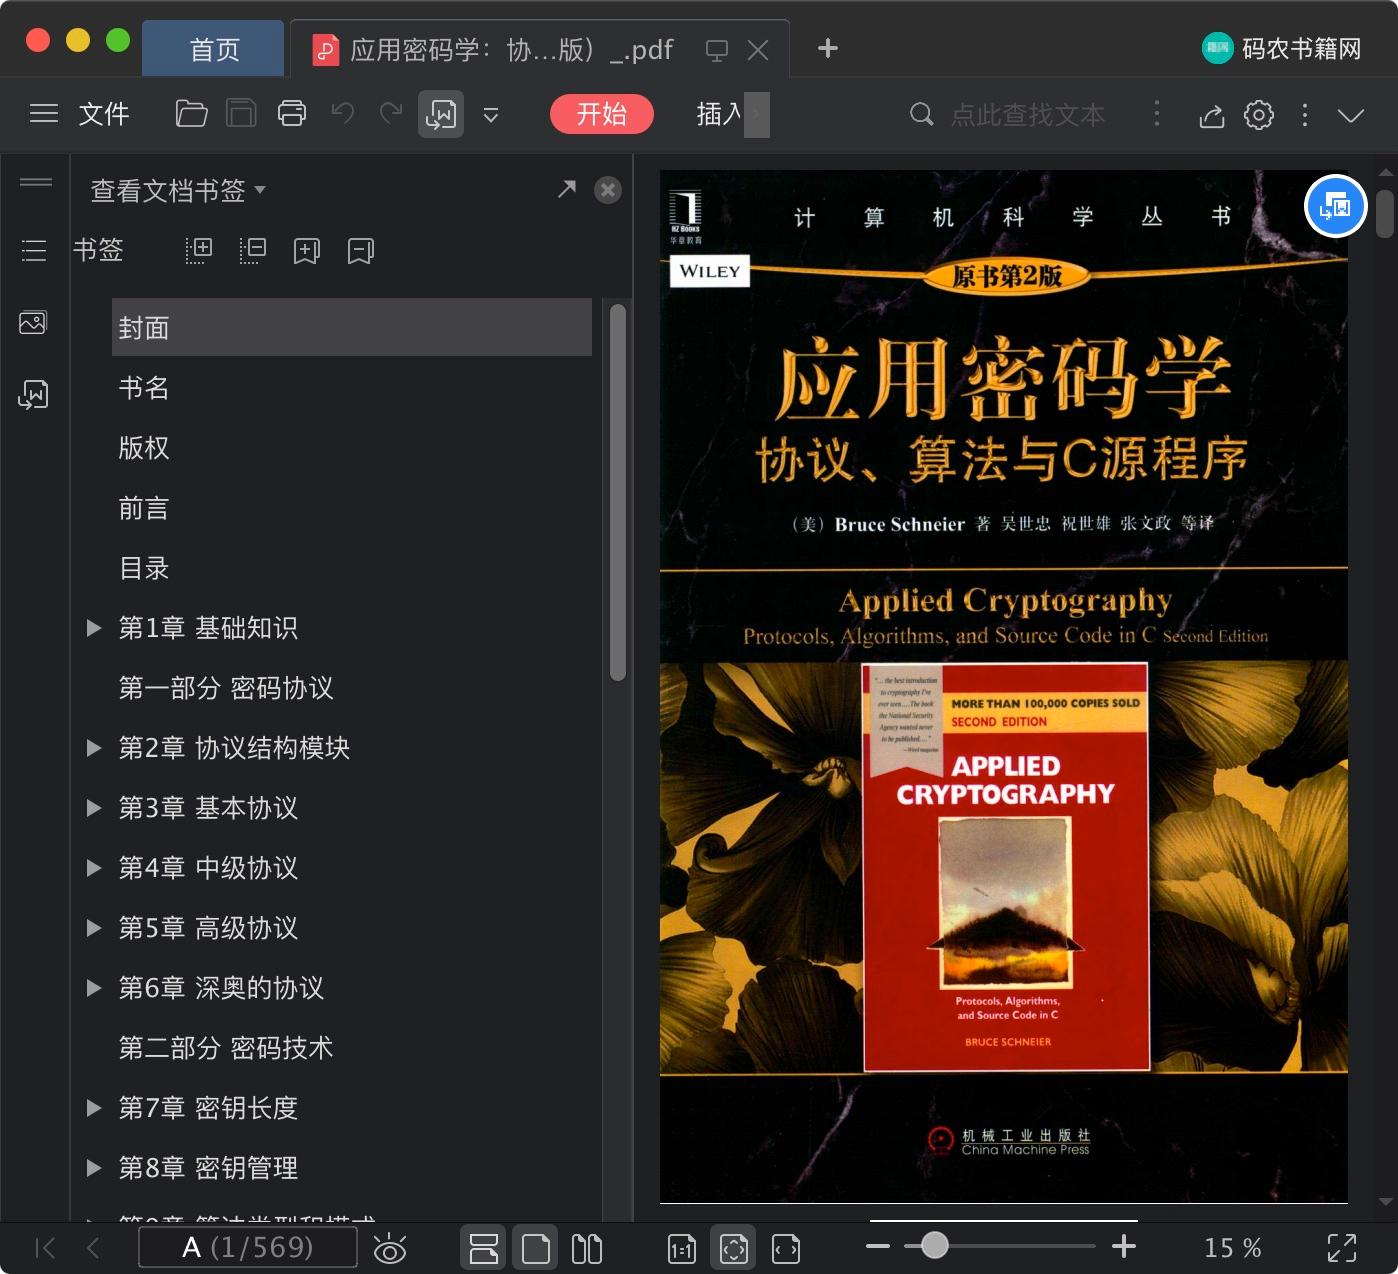
Task: Go to previous page arrow
Action: 93,1247
